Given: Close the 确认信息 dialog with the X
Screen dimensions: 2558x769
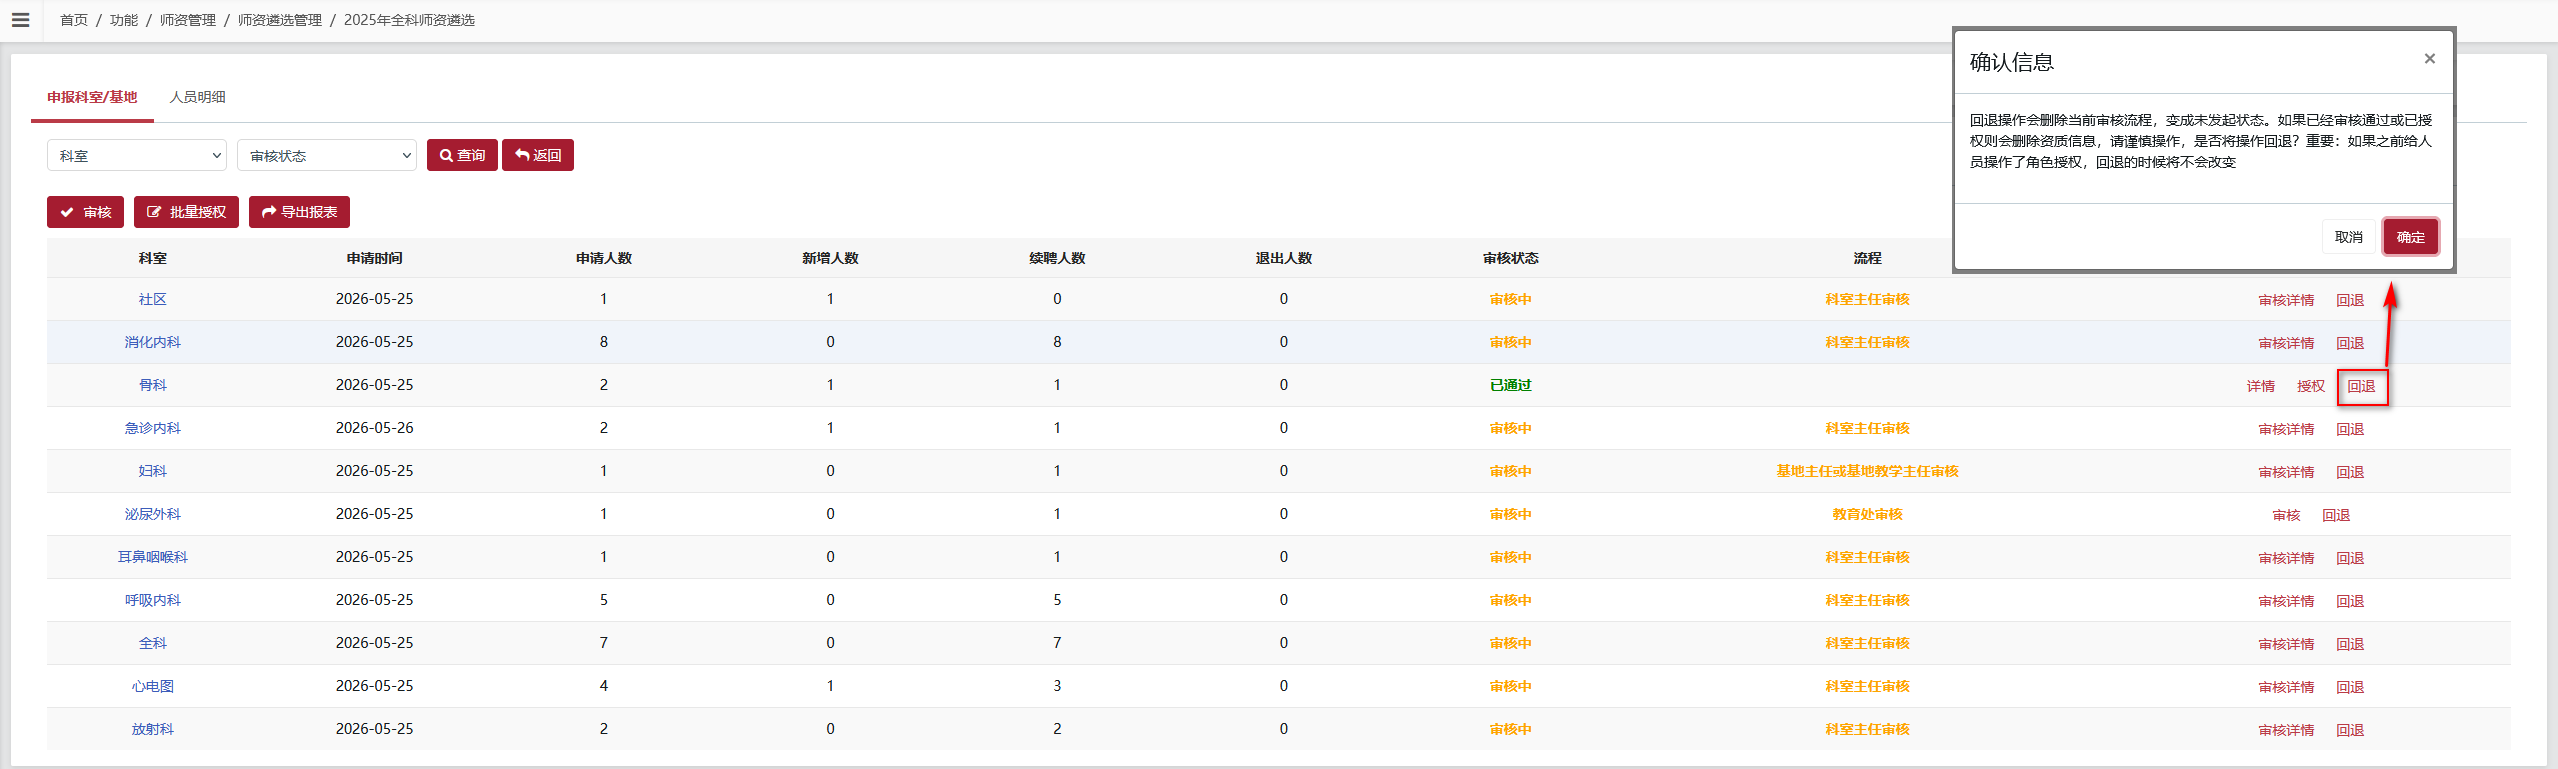Looking at the screenshot, I should [x=2429, y=59].
